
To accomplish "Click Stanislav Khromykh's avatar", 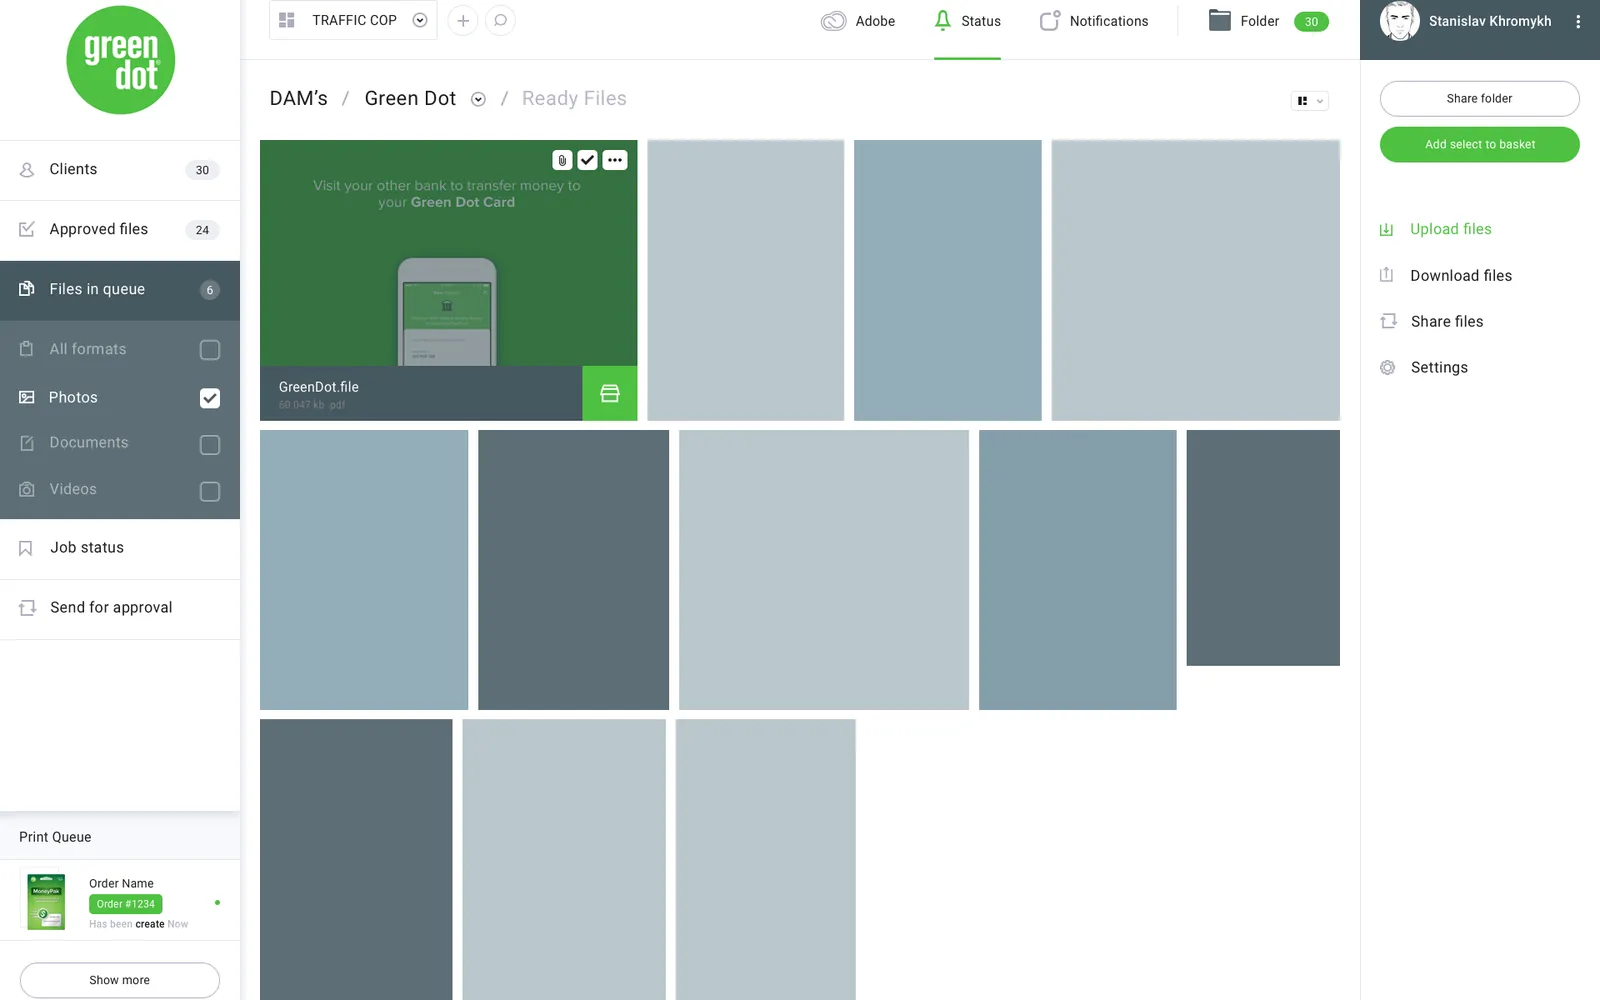I will [x=1400, y=21].
